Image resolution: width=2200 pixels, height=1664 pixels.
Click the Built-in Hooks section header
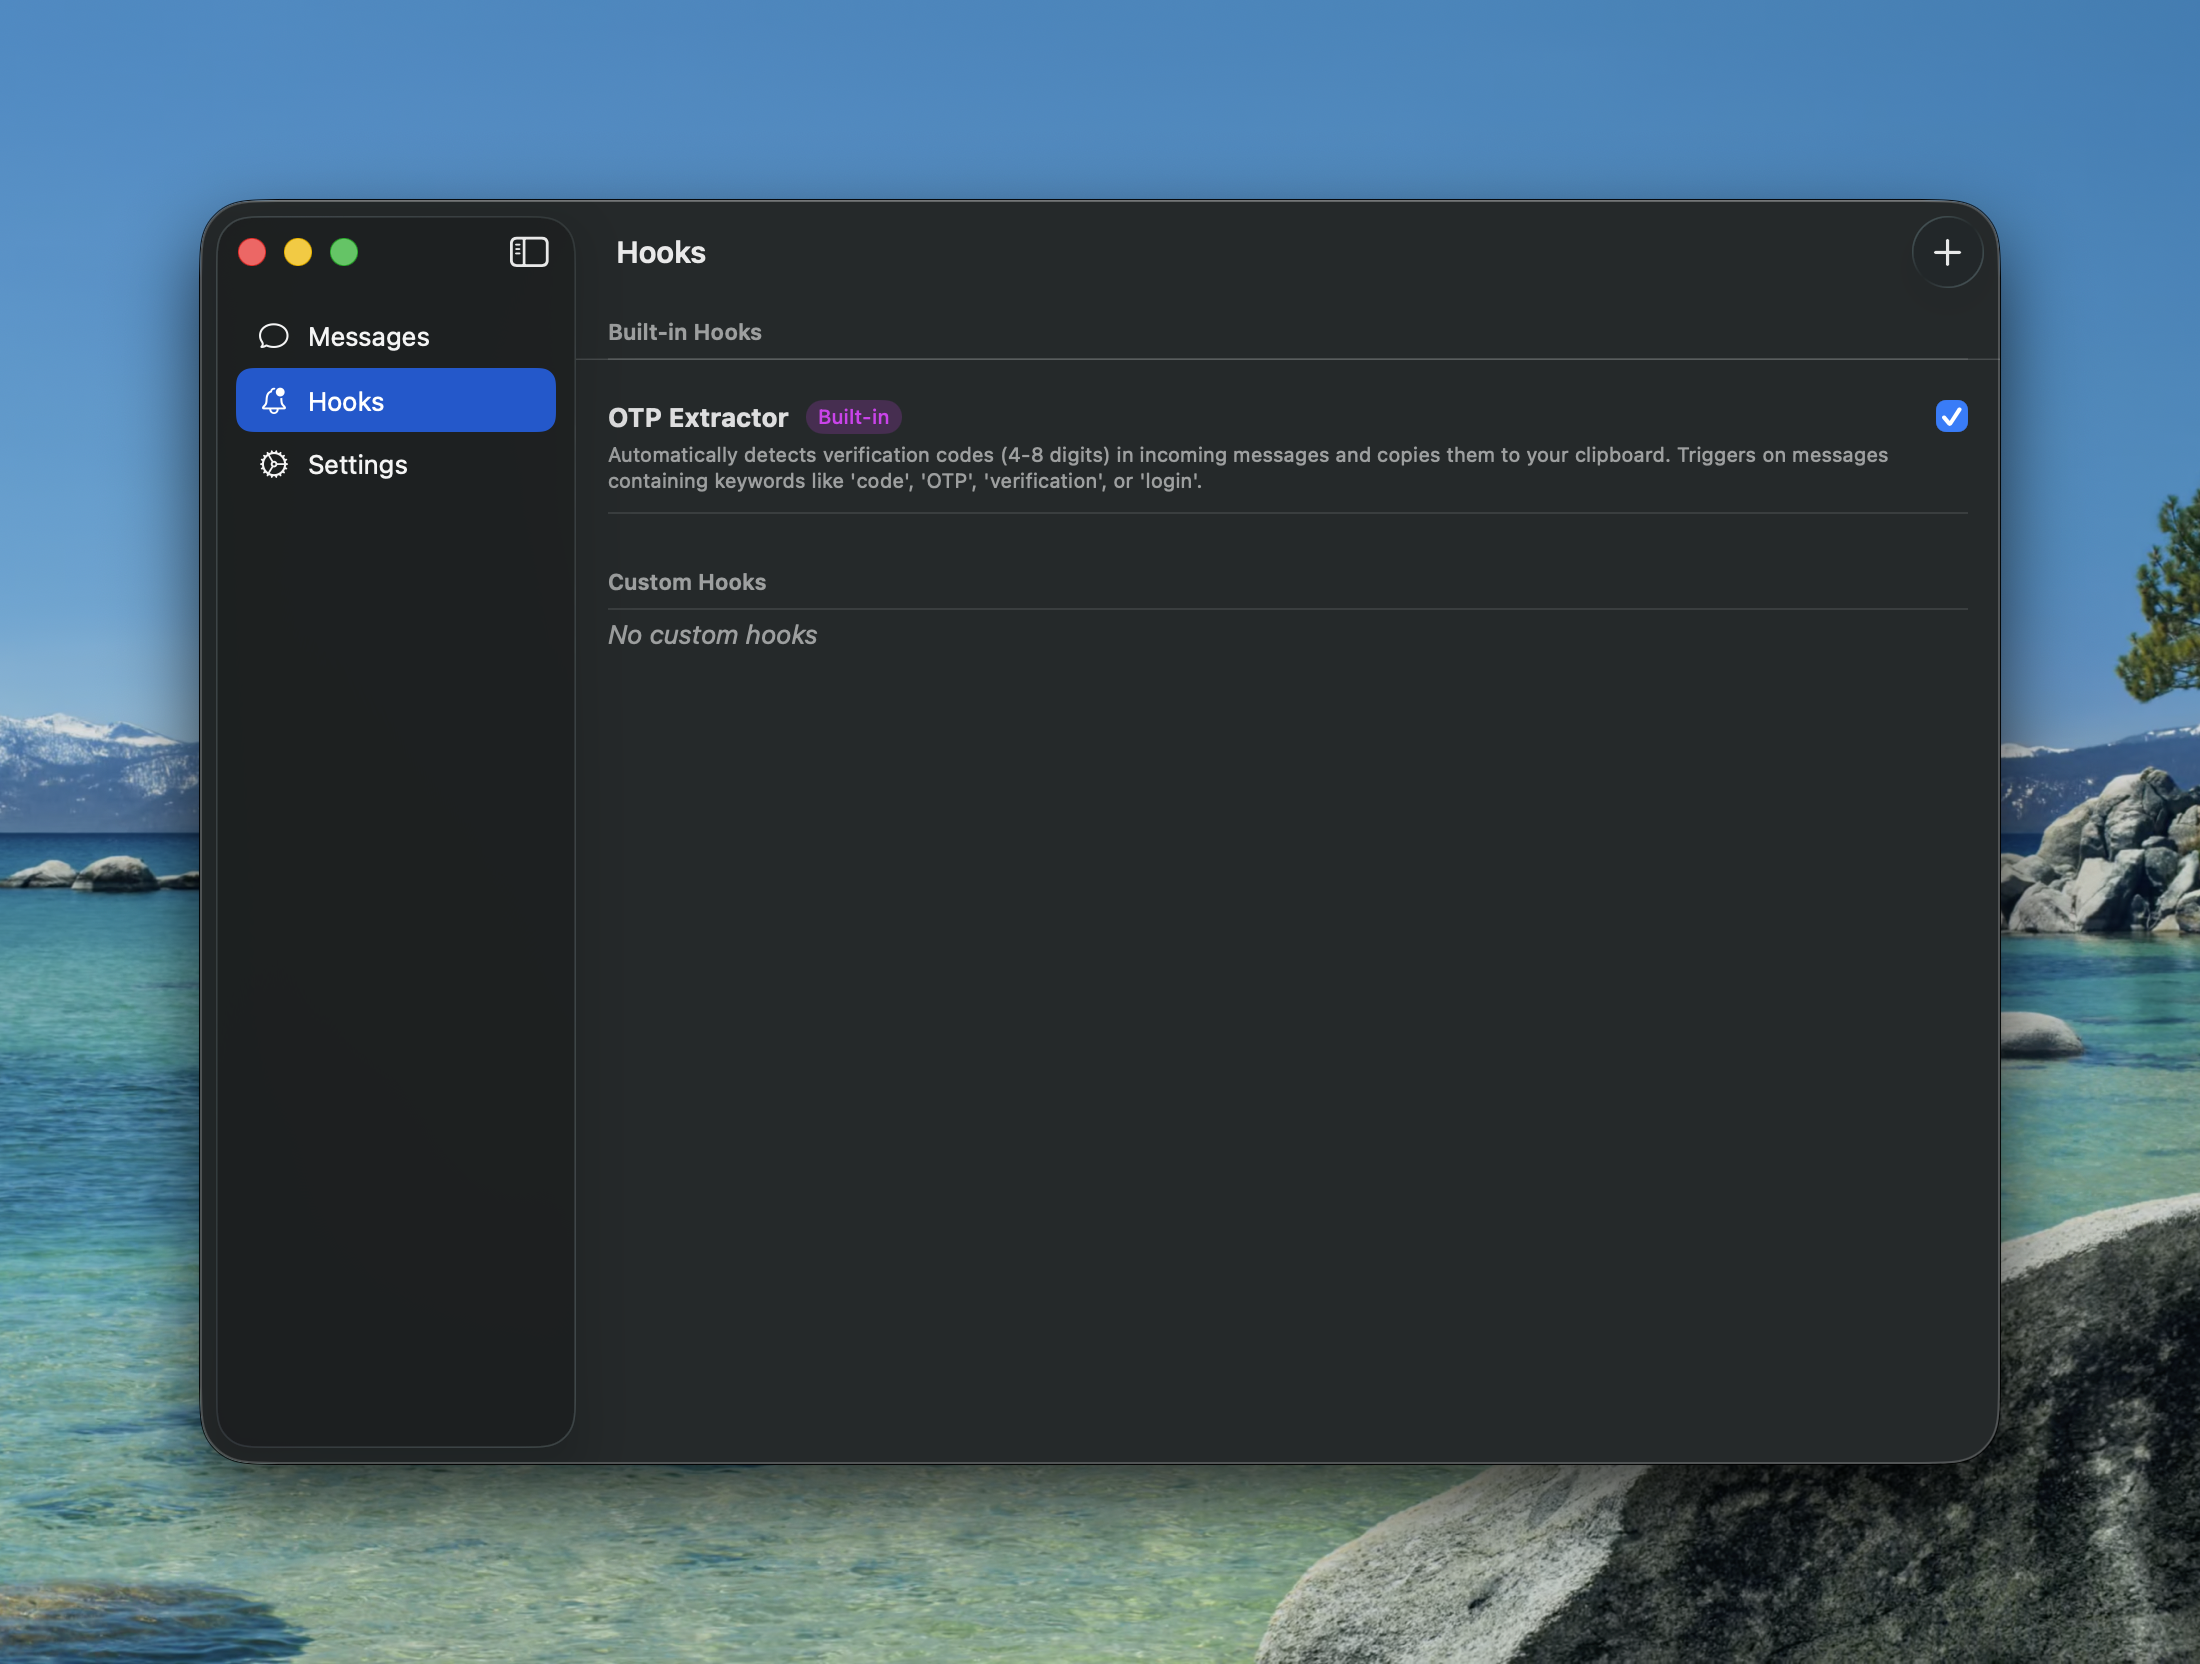[685, 331]
